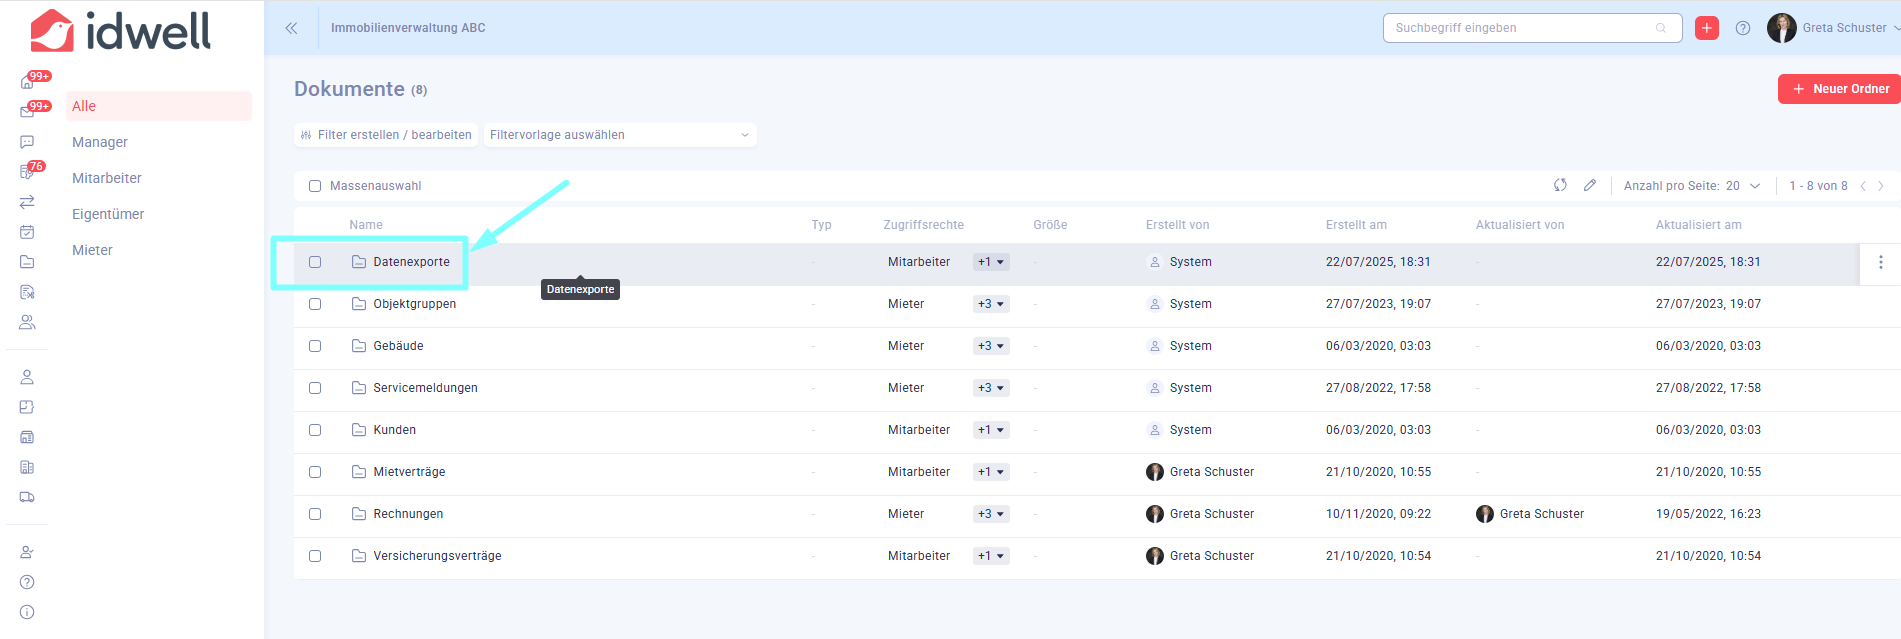
Task: Select the Rechnungen row checkbox
Action: coord(315,514)
